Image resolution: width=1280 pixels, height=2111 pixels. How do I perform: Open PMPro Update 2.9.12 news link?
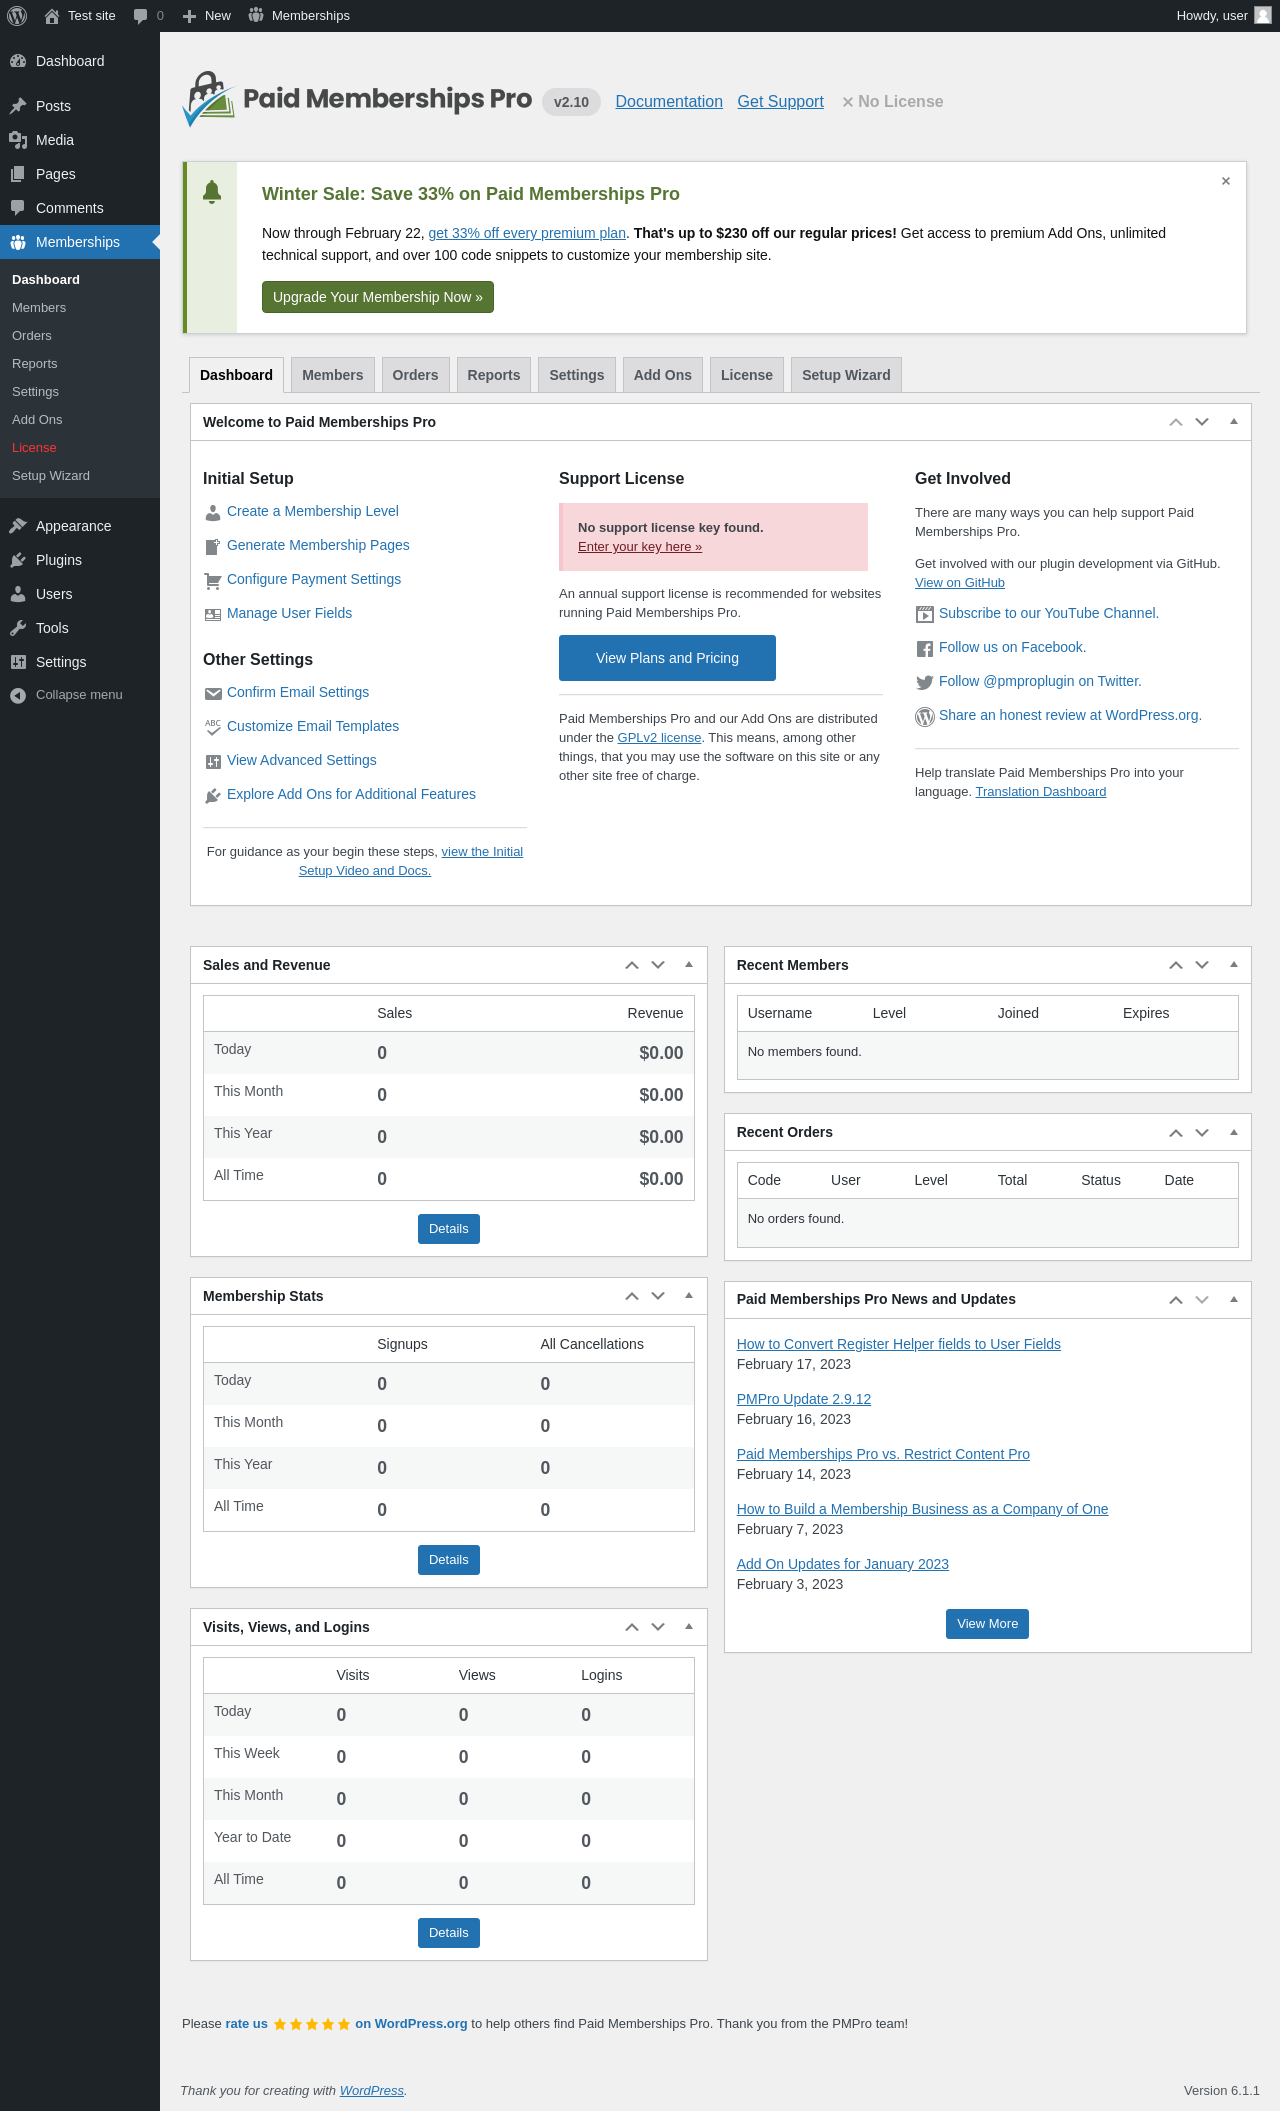click(x=804, y=1399)
